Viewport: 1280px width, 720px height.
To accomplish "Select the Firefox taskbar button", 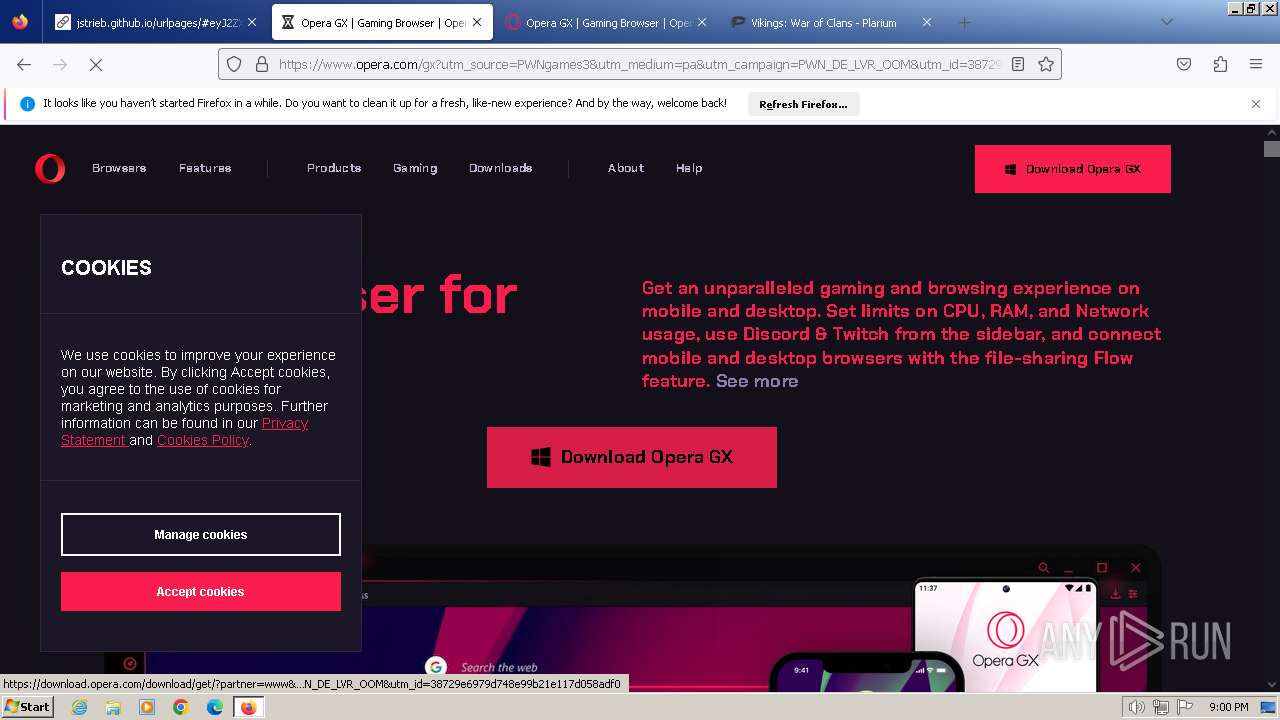I will [x=248, y=707].
